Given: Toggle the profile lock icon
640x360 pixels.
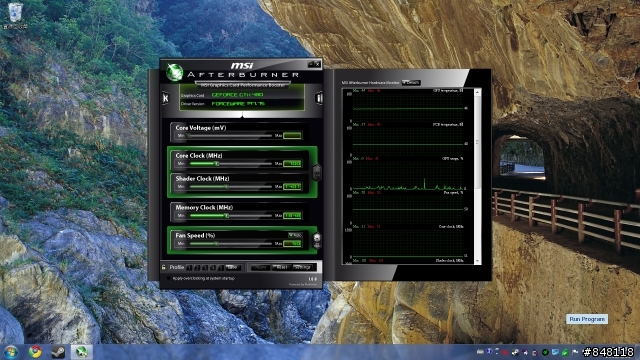Looking at the screenshot, I should coord(164,267).
